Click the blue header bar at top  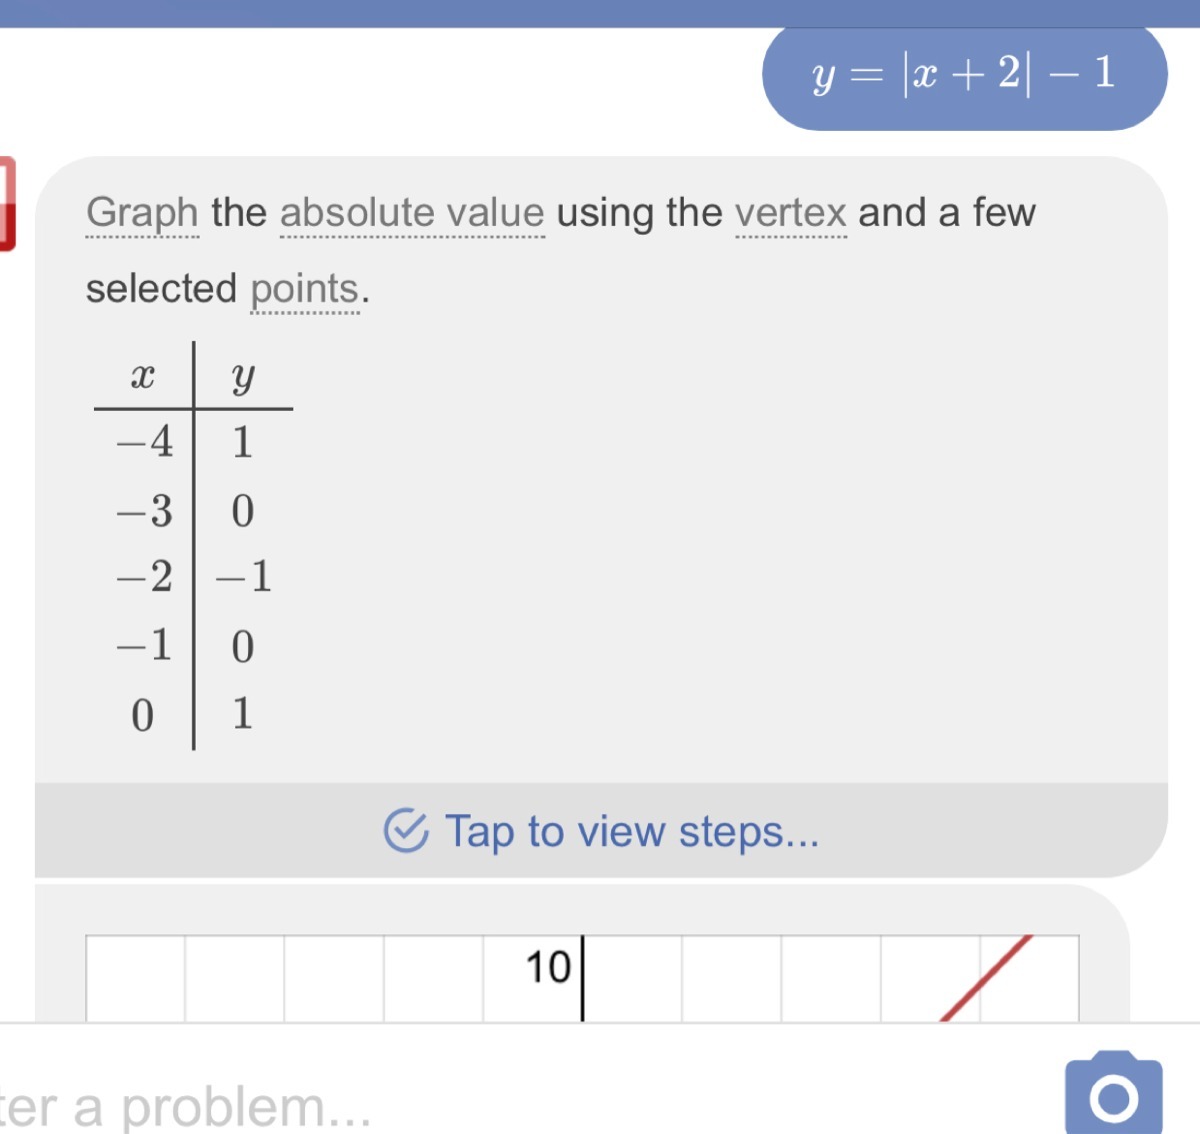600,13
